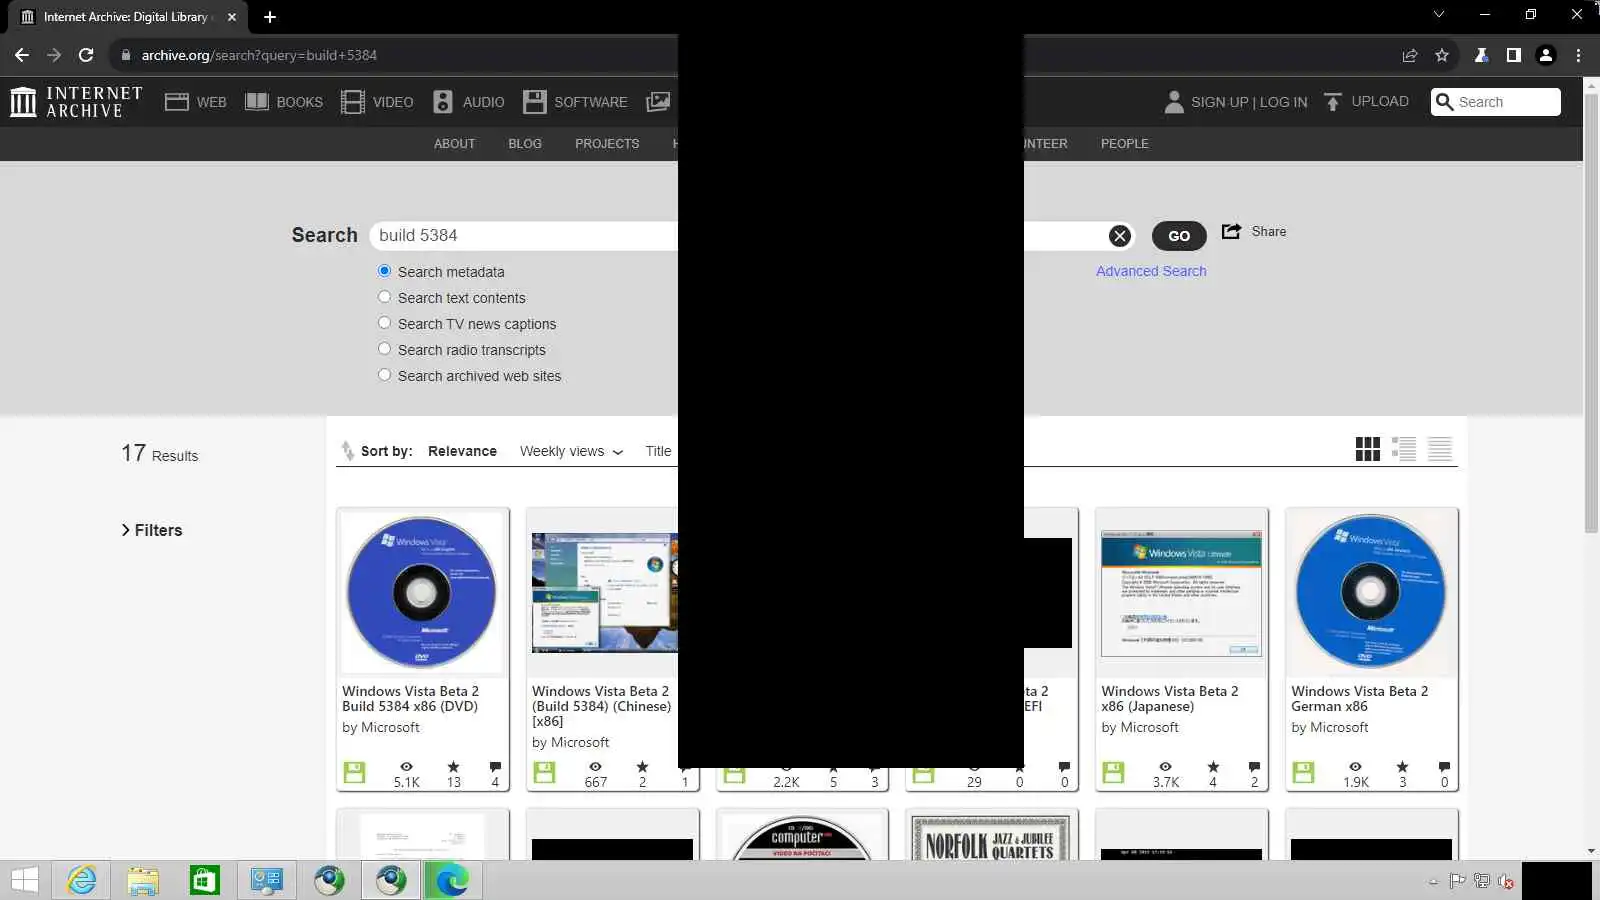Launch Microsoft Edge from taskbar
Screen dimensions: 1600x900
[452, 880]
